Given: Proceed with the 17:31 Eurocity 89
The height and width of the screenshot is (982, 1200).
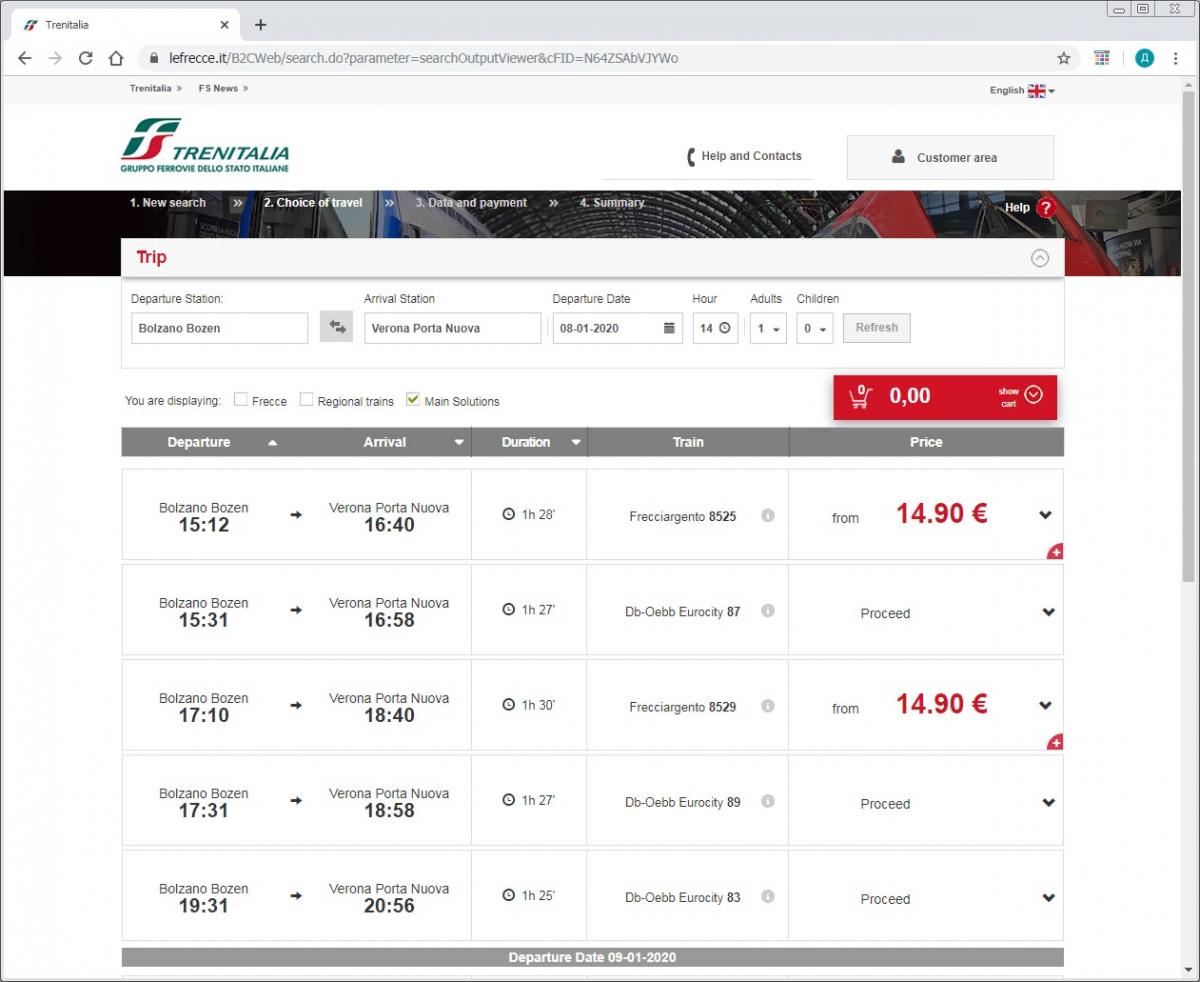Looking at the screenshot, I should (885, 803).
